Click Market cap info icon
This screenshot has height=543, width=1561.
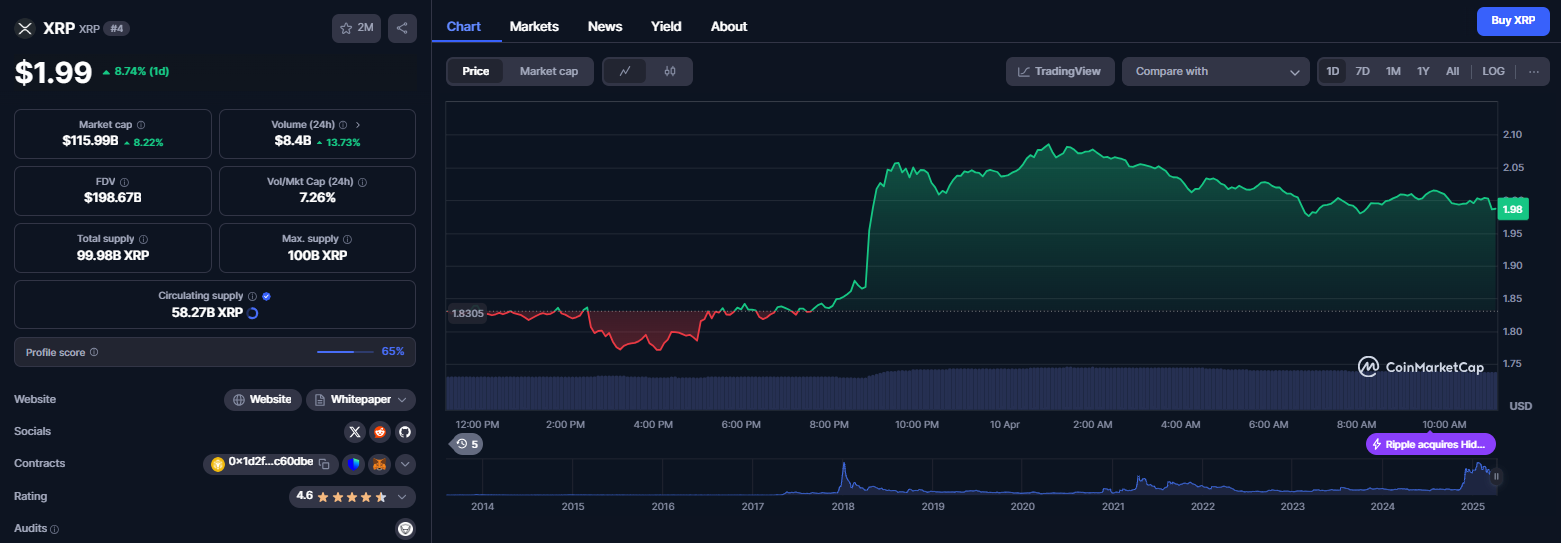click(141, 125)
